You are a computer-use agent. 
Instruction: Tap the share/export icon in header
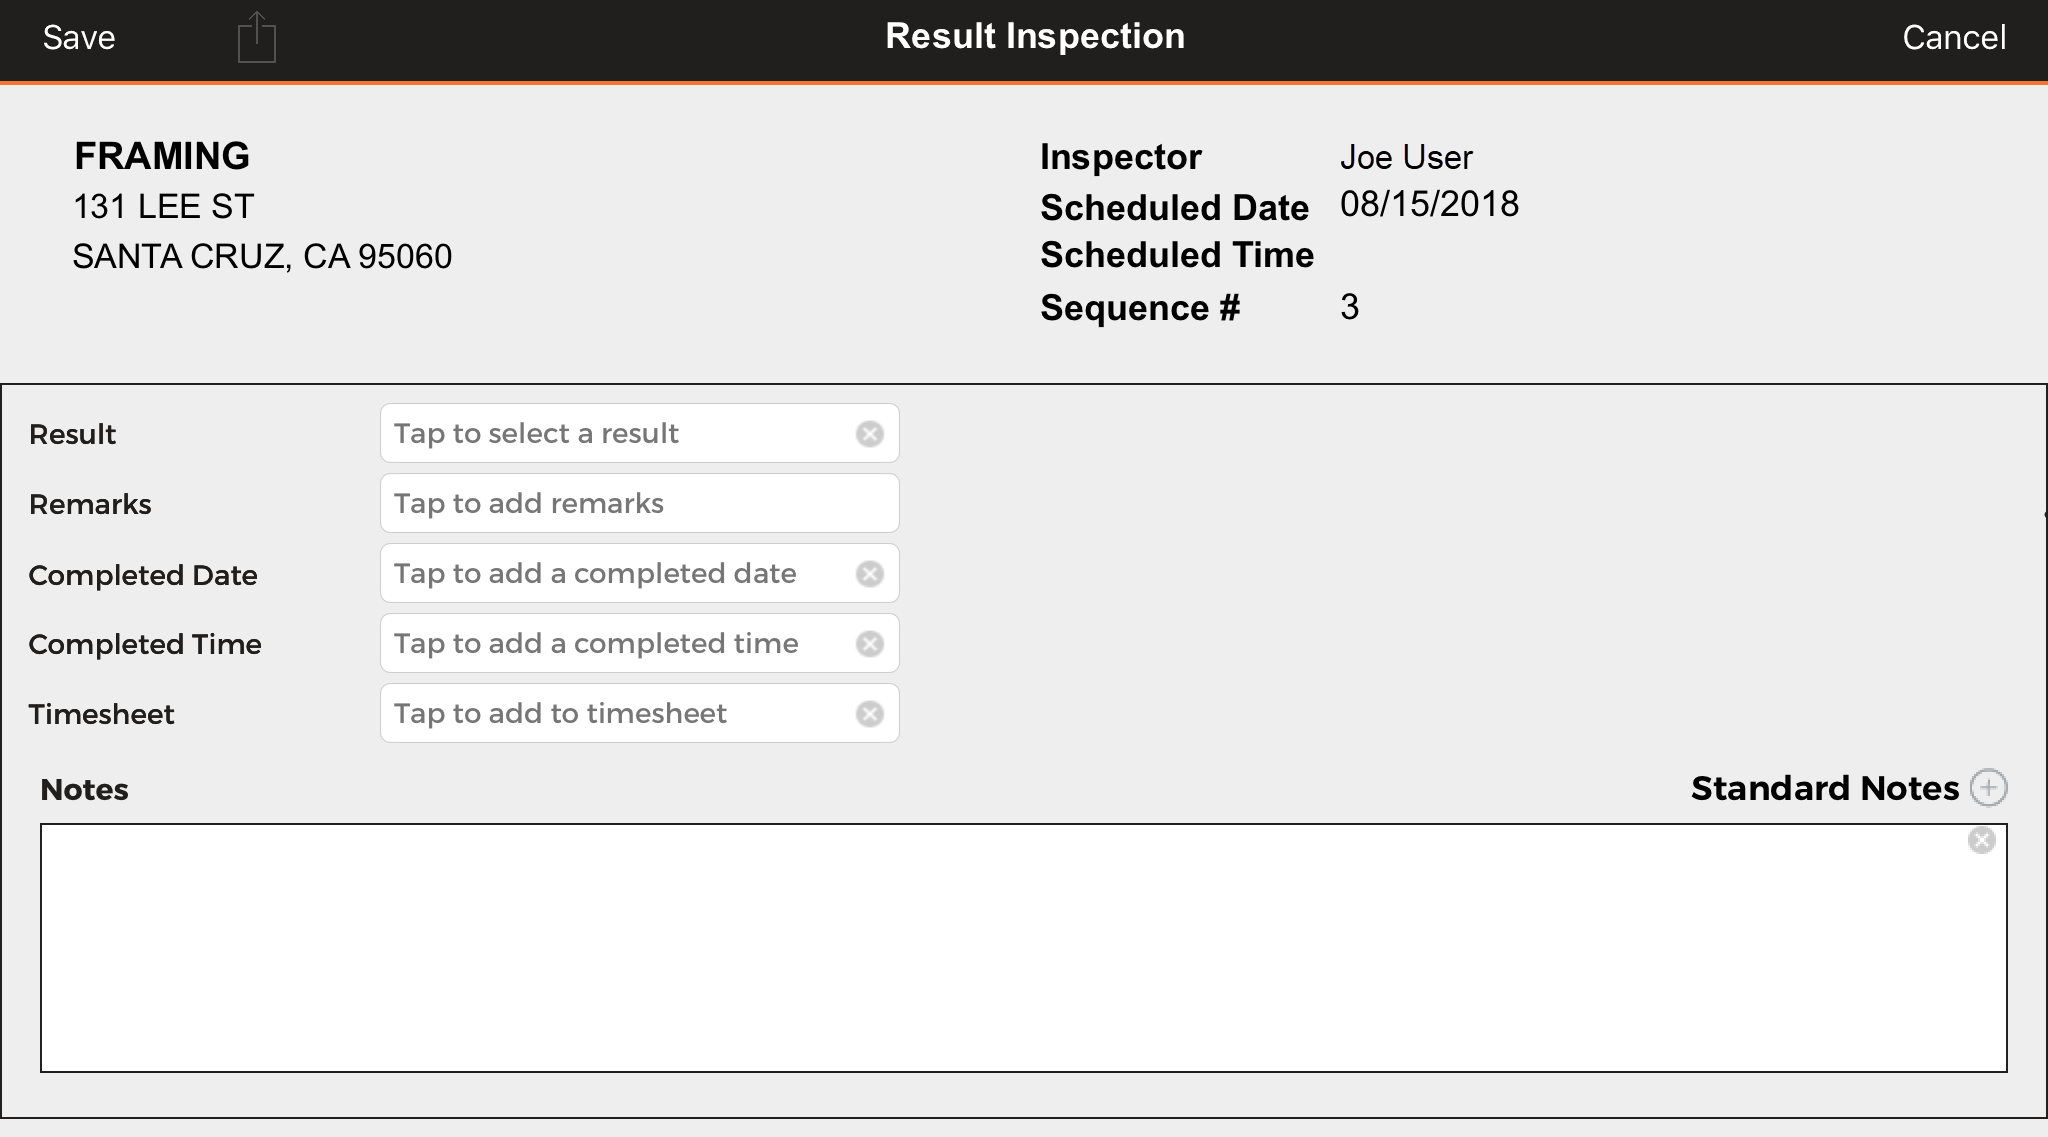click(x=257, y=38)
